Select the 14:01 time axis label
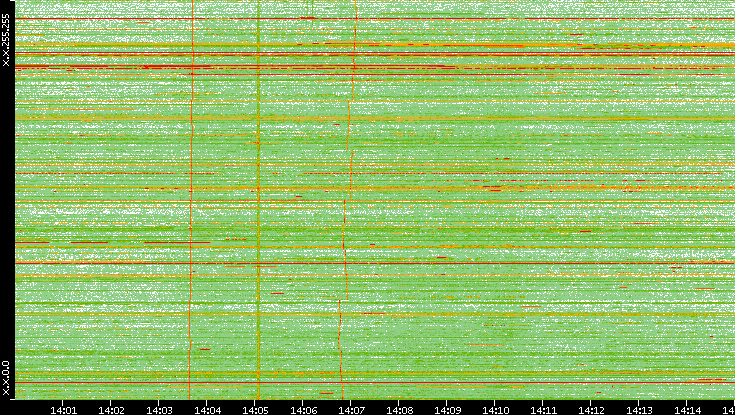The image size is (735, 415). [63, 410]
